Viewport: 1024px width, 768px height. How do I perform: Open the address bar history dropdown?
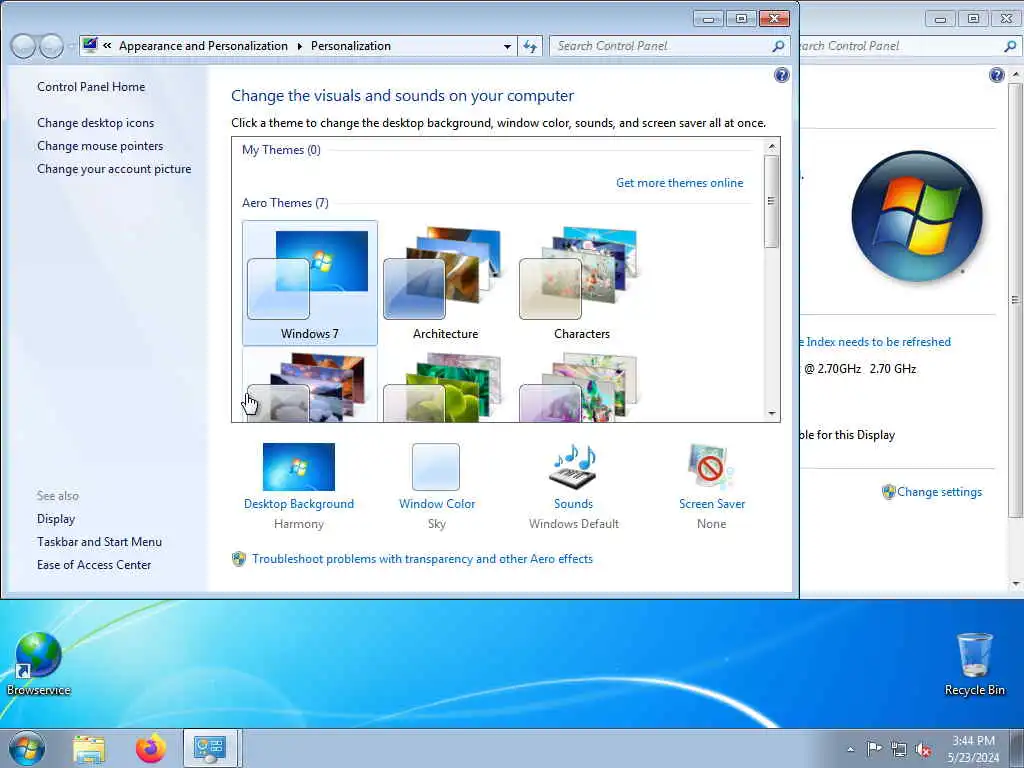(x=507, y=46)
